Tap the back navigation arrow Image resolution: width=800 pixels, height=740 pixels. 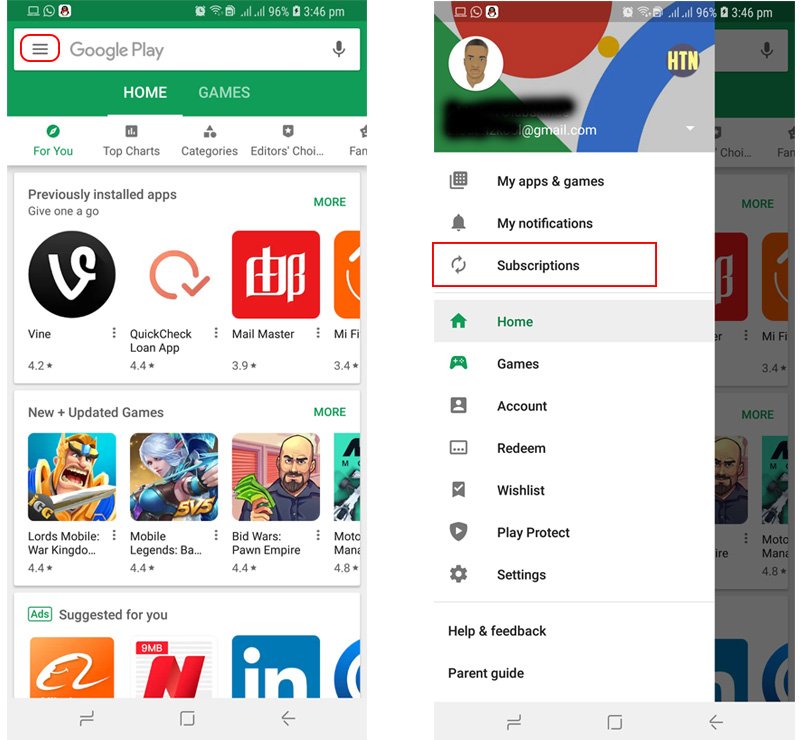click(287, 719)
